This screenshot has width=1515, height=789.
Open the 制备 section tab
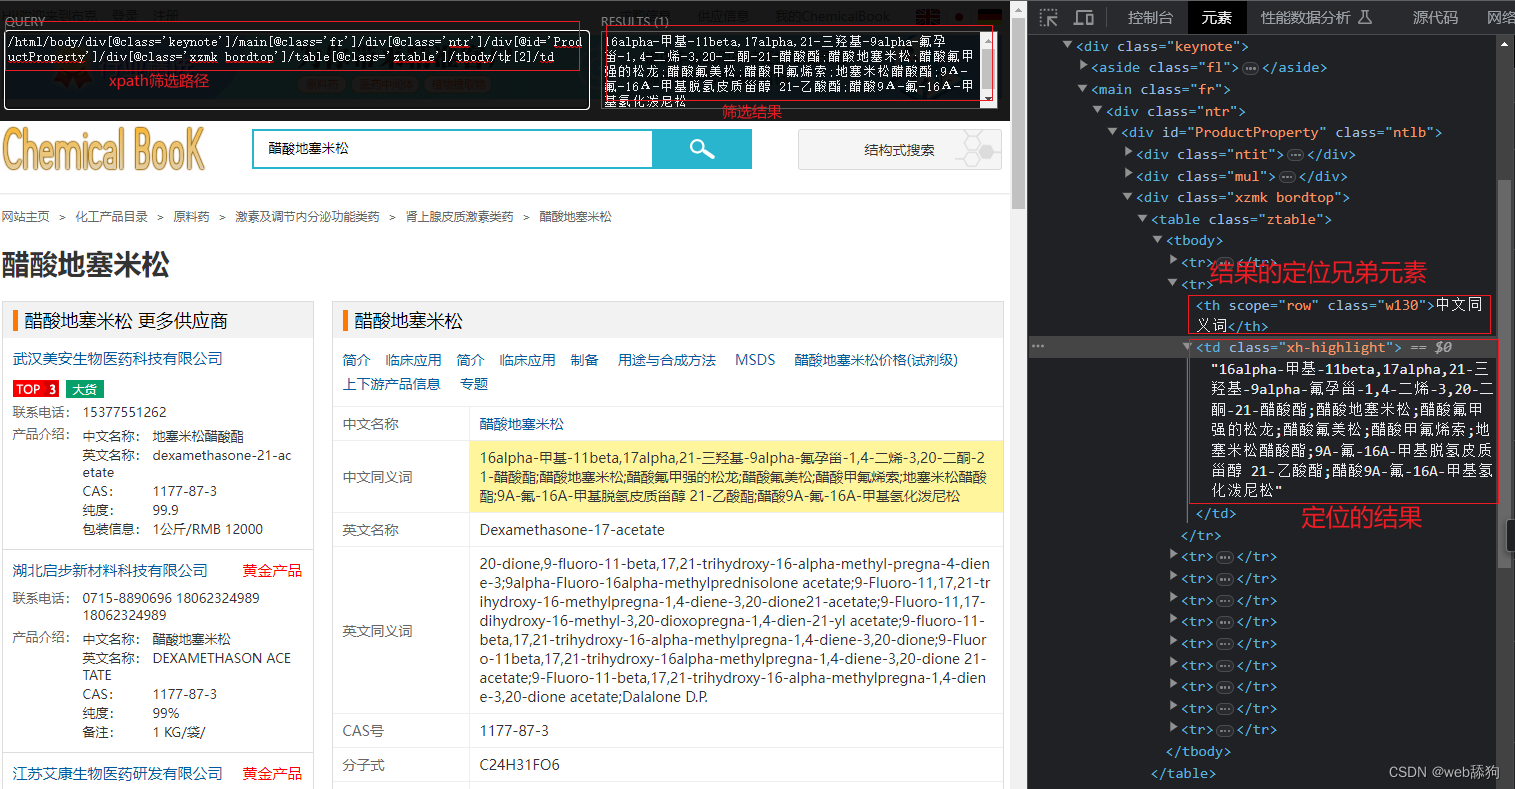pos(584,360)
